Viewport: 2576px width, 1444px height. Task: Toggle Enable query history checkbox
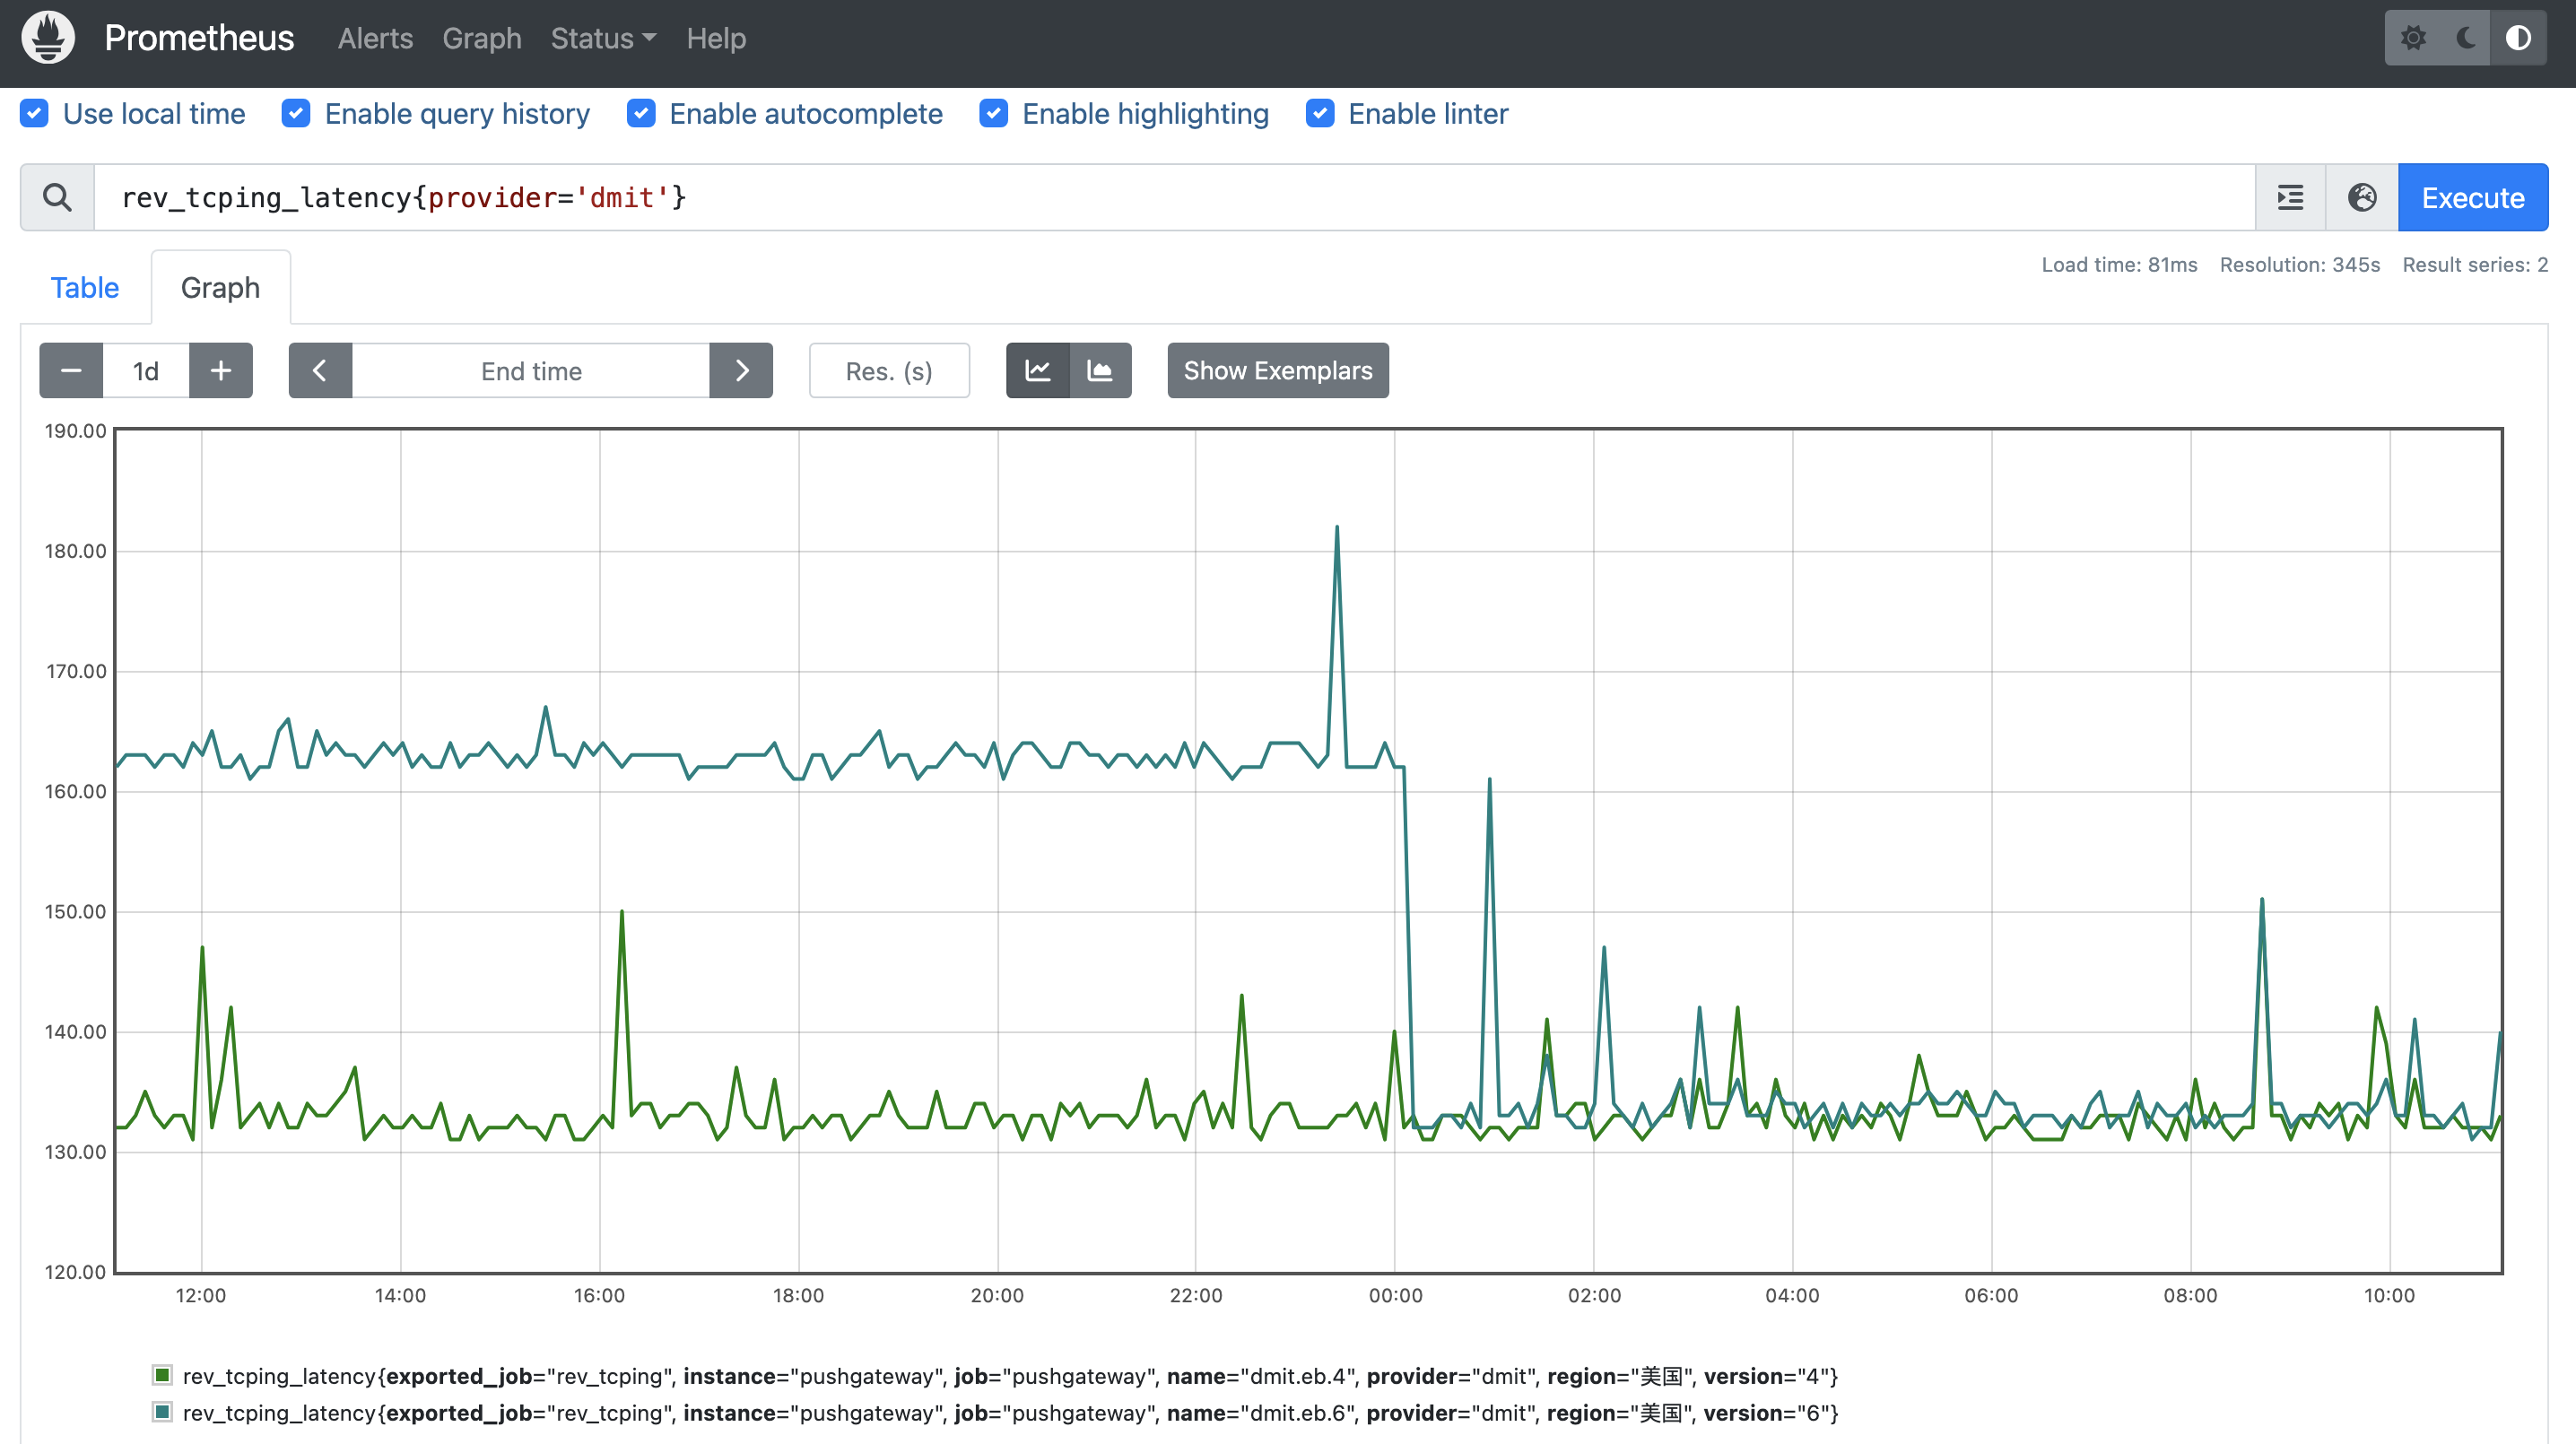[x=296, y=114]
